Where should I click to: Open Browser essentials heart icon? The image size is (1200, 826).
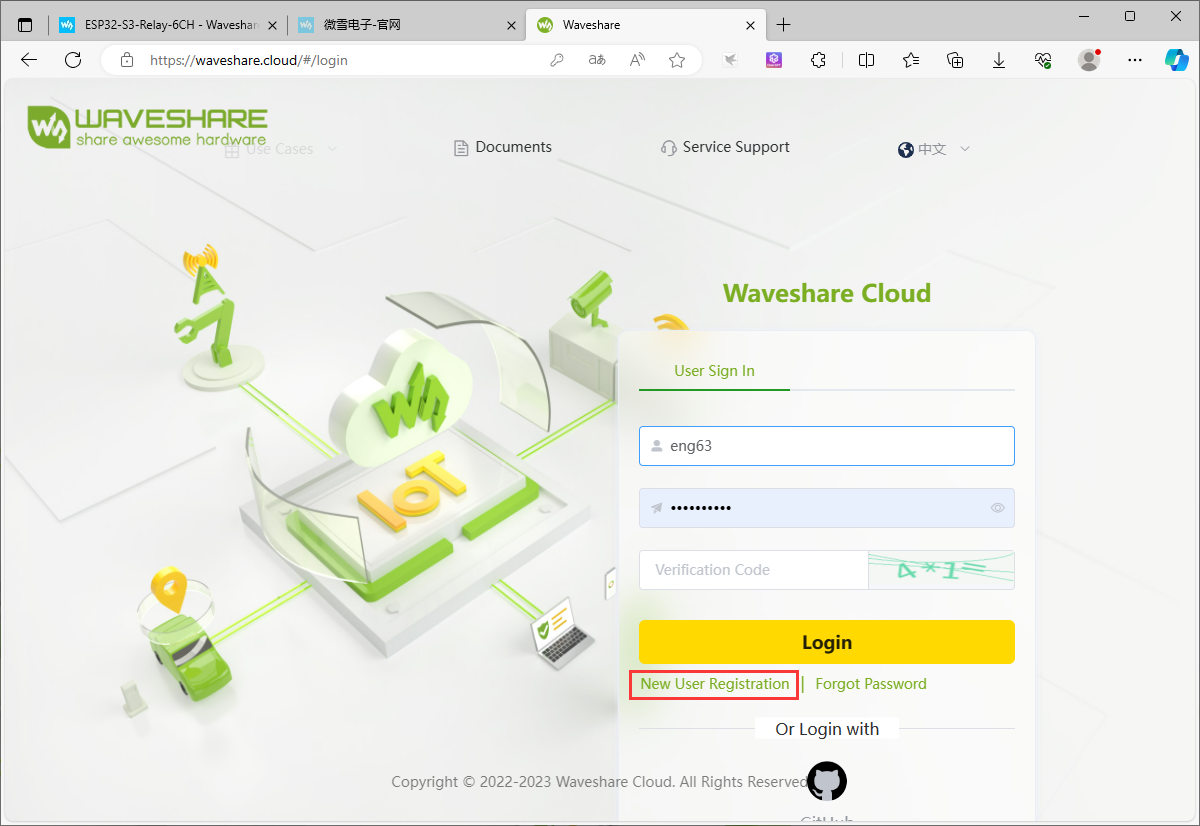click(x=1043, y=60)
